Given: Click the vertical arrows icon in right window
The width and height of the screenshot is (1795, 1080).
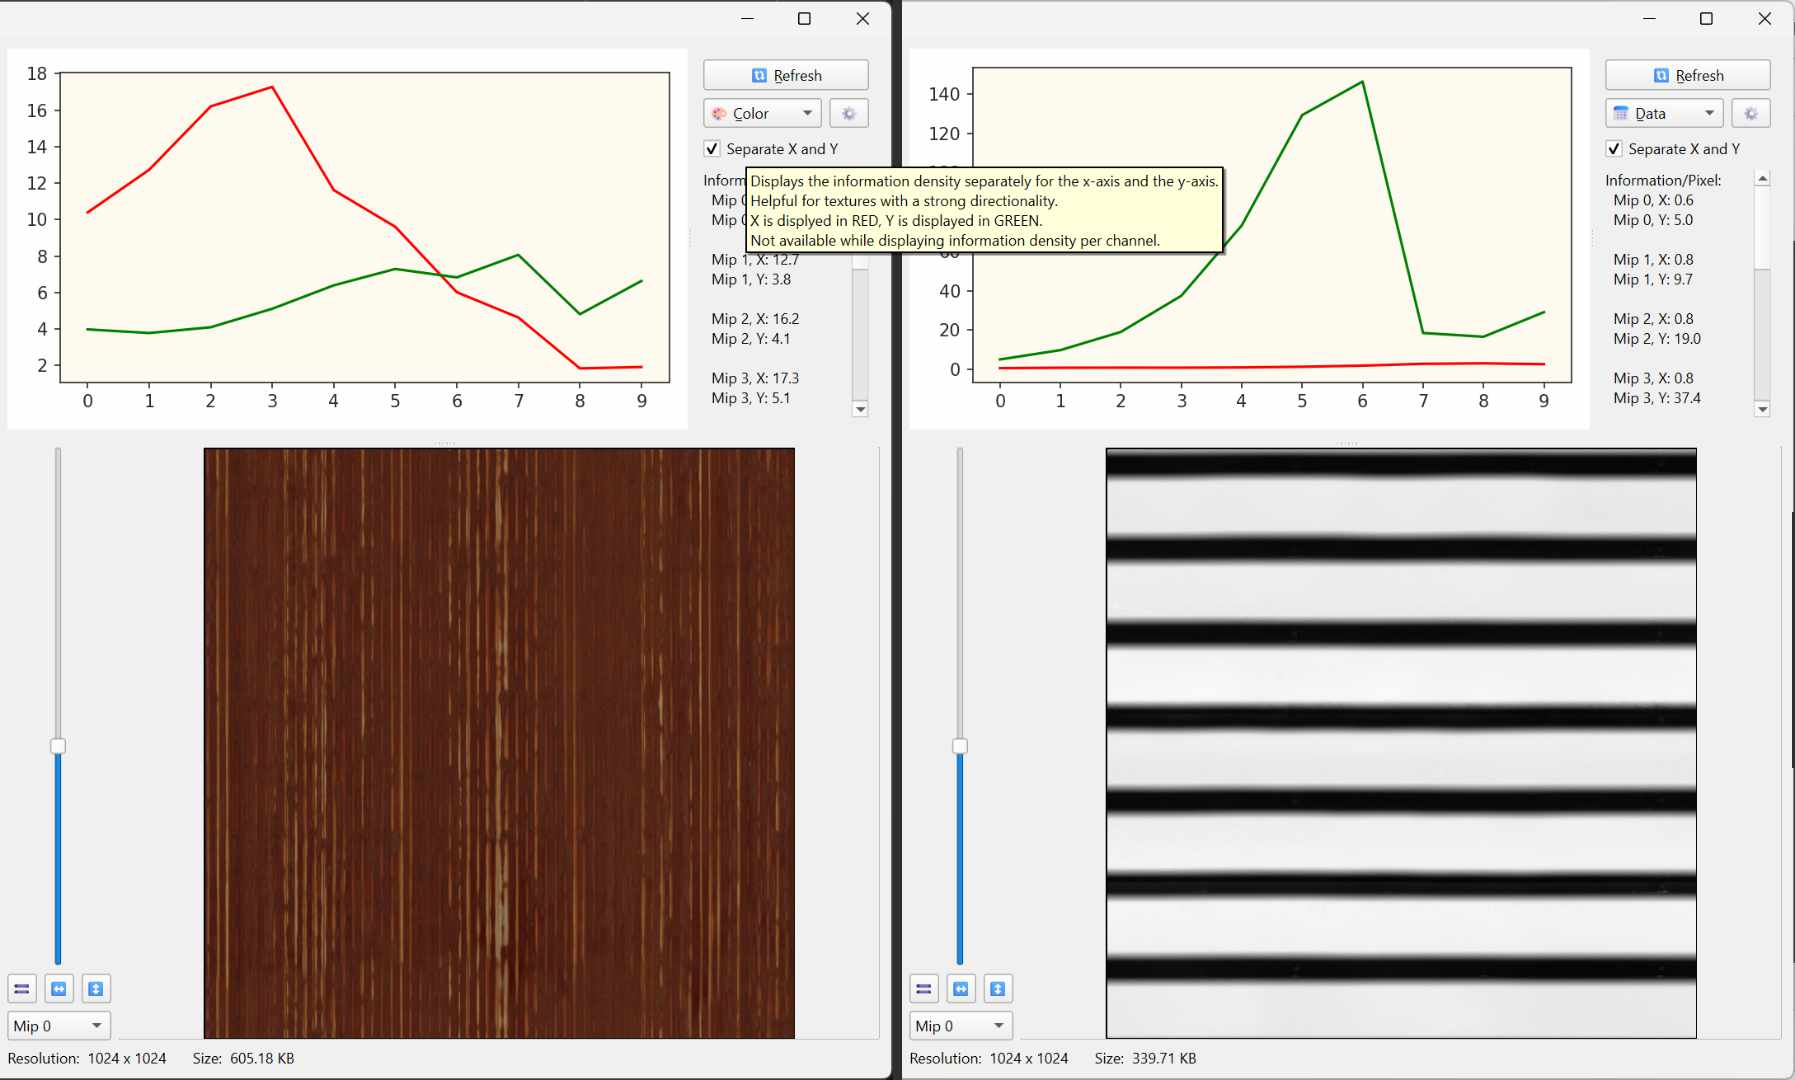Looking at the screenshot, I should click(x=998, y=989).
